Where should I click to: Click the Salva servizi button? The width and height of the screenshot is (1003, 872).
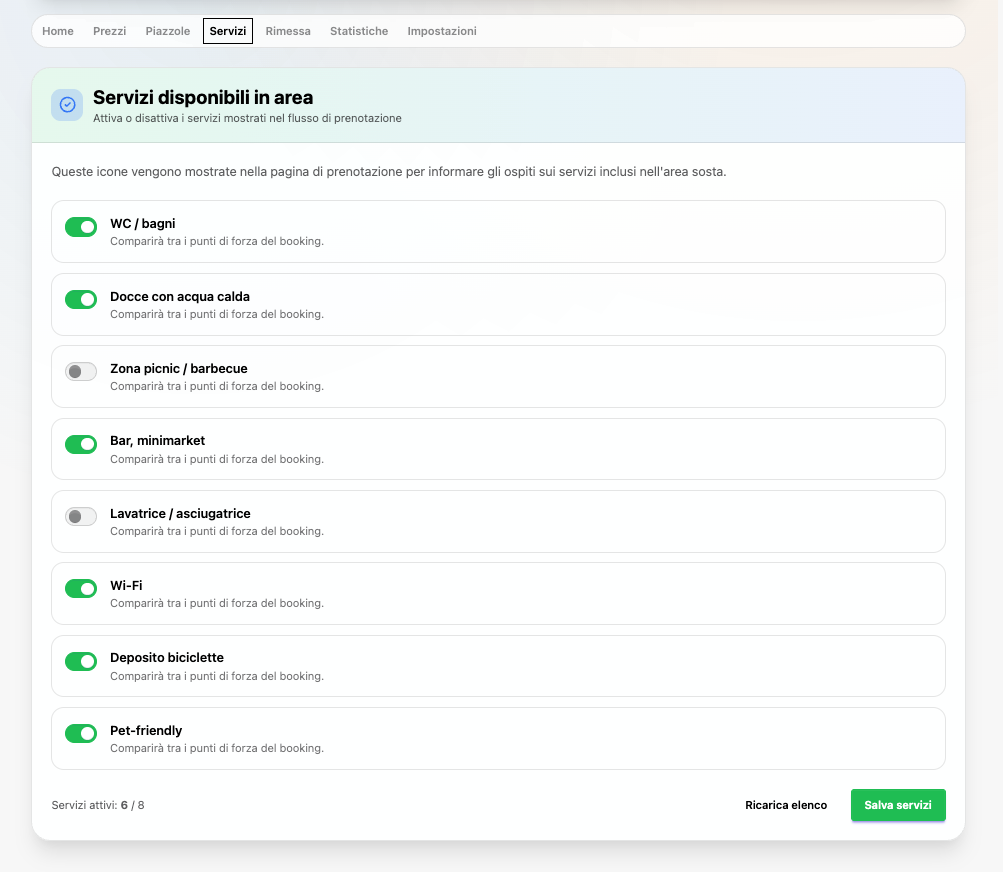pos(898,805)
